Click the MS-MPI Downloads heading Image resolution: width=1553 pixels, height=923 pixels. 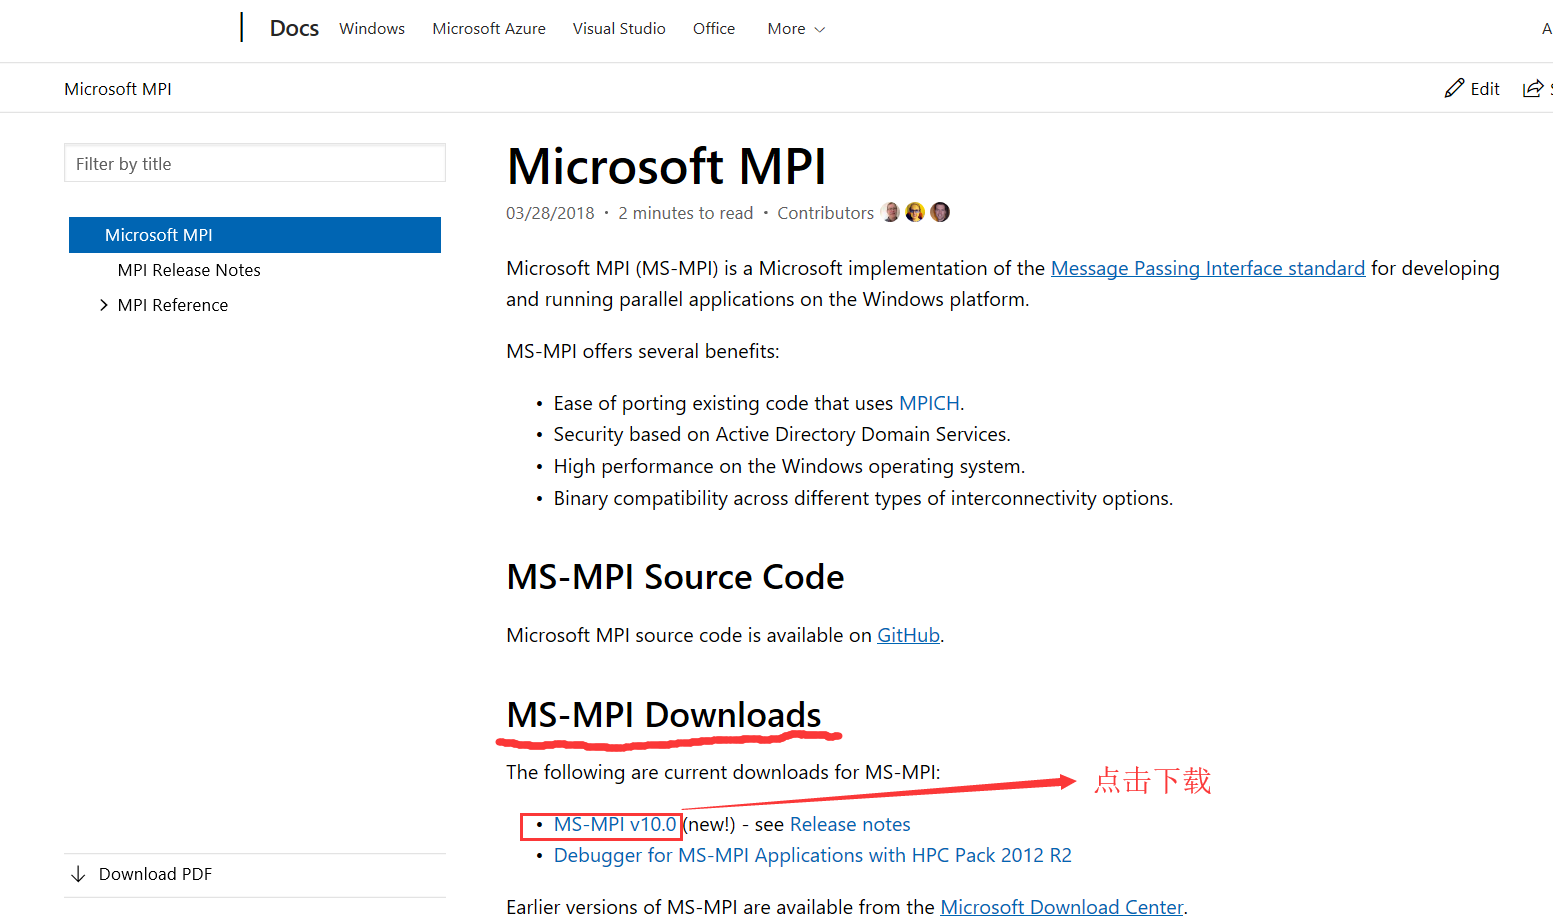point(664,715)
